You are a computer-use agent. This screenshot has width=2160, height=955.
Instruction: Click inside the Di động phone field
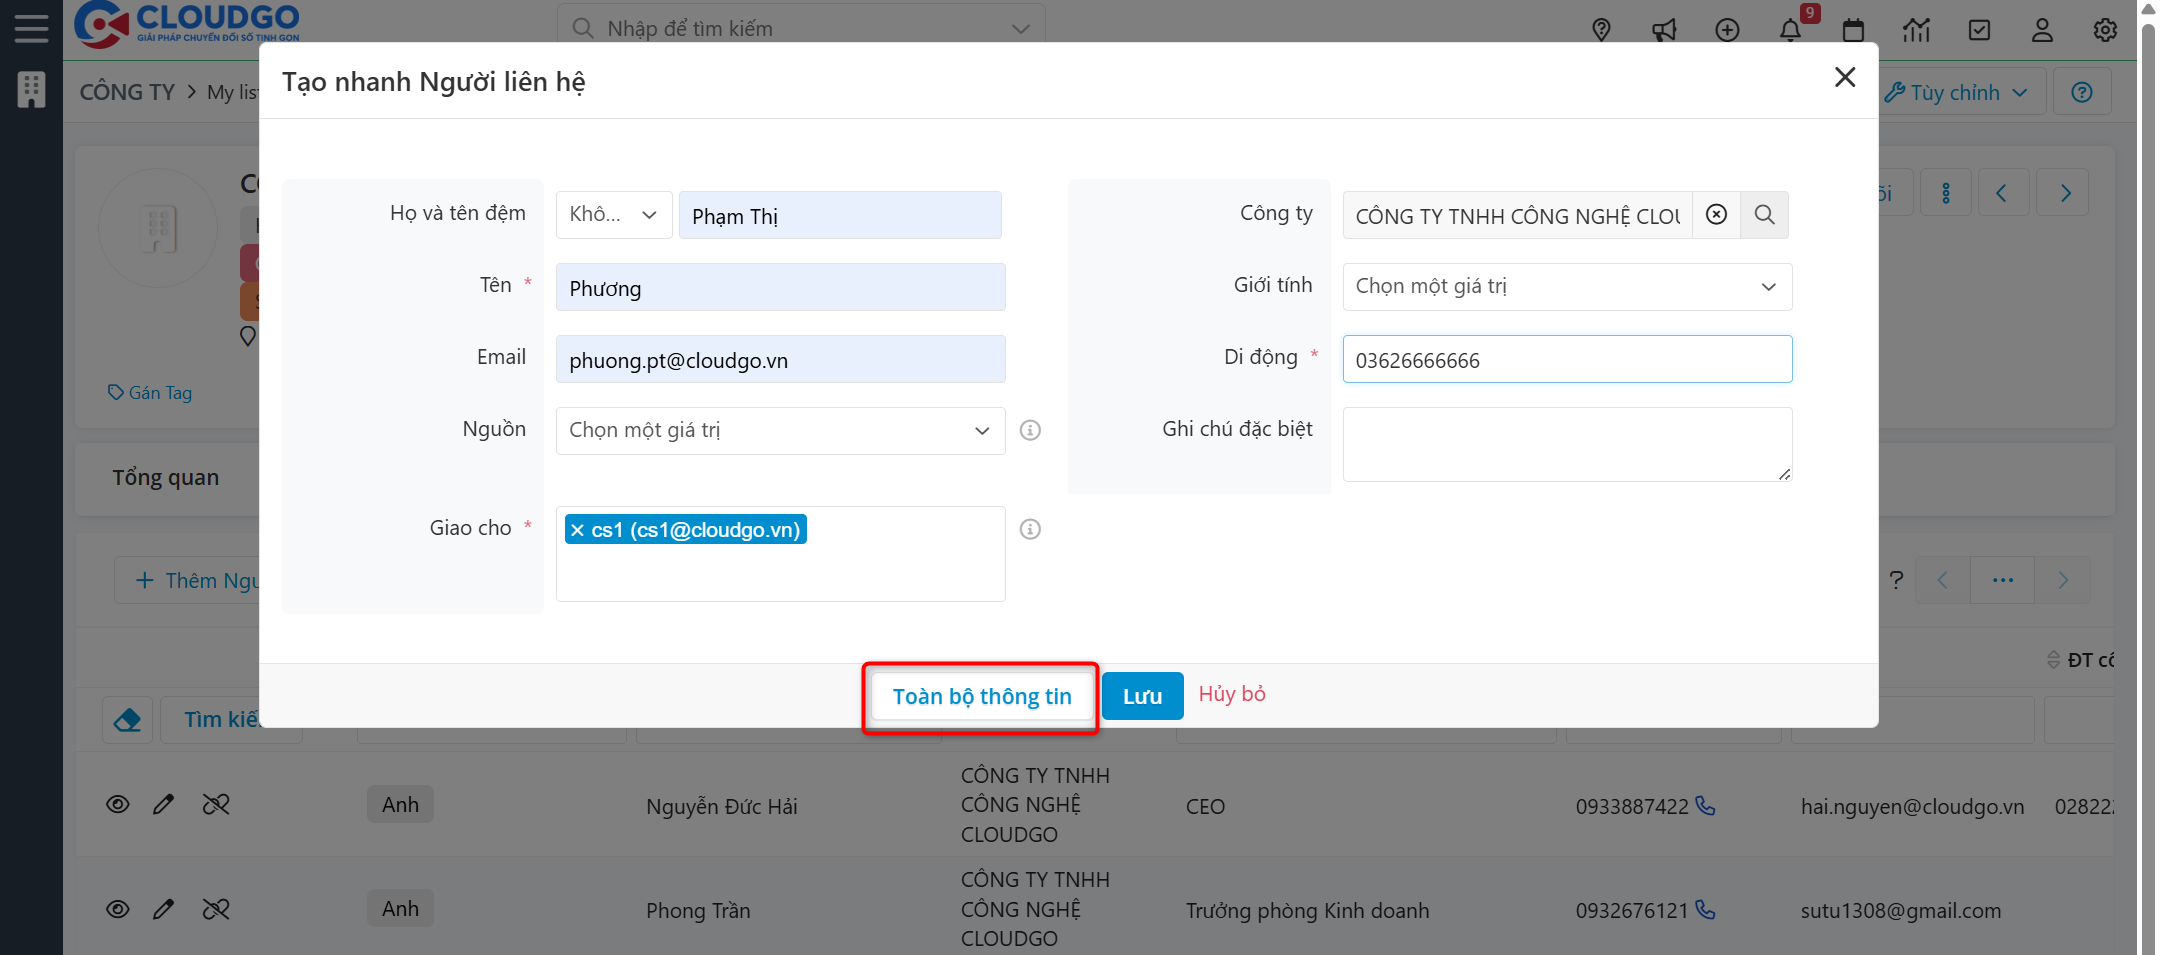click(1566, 359)
